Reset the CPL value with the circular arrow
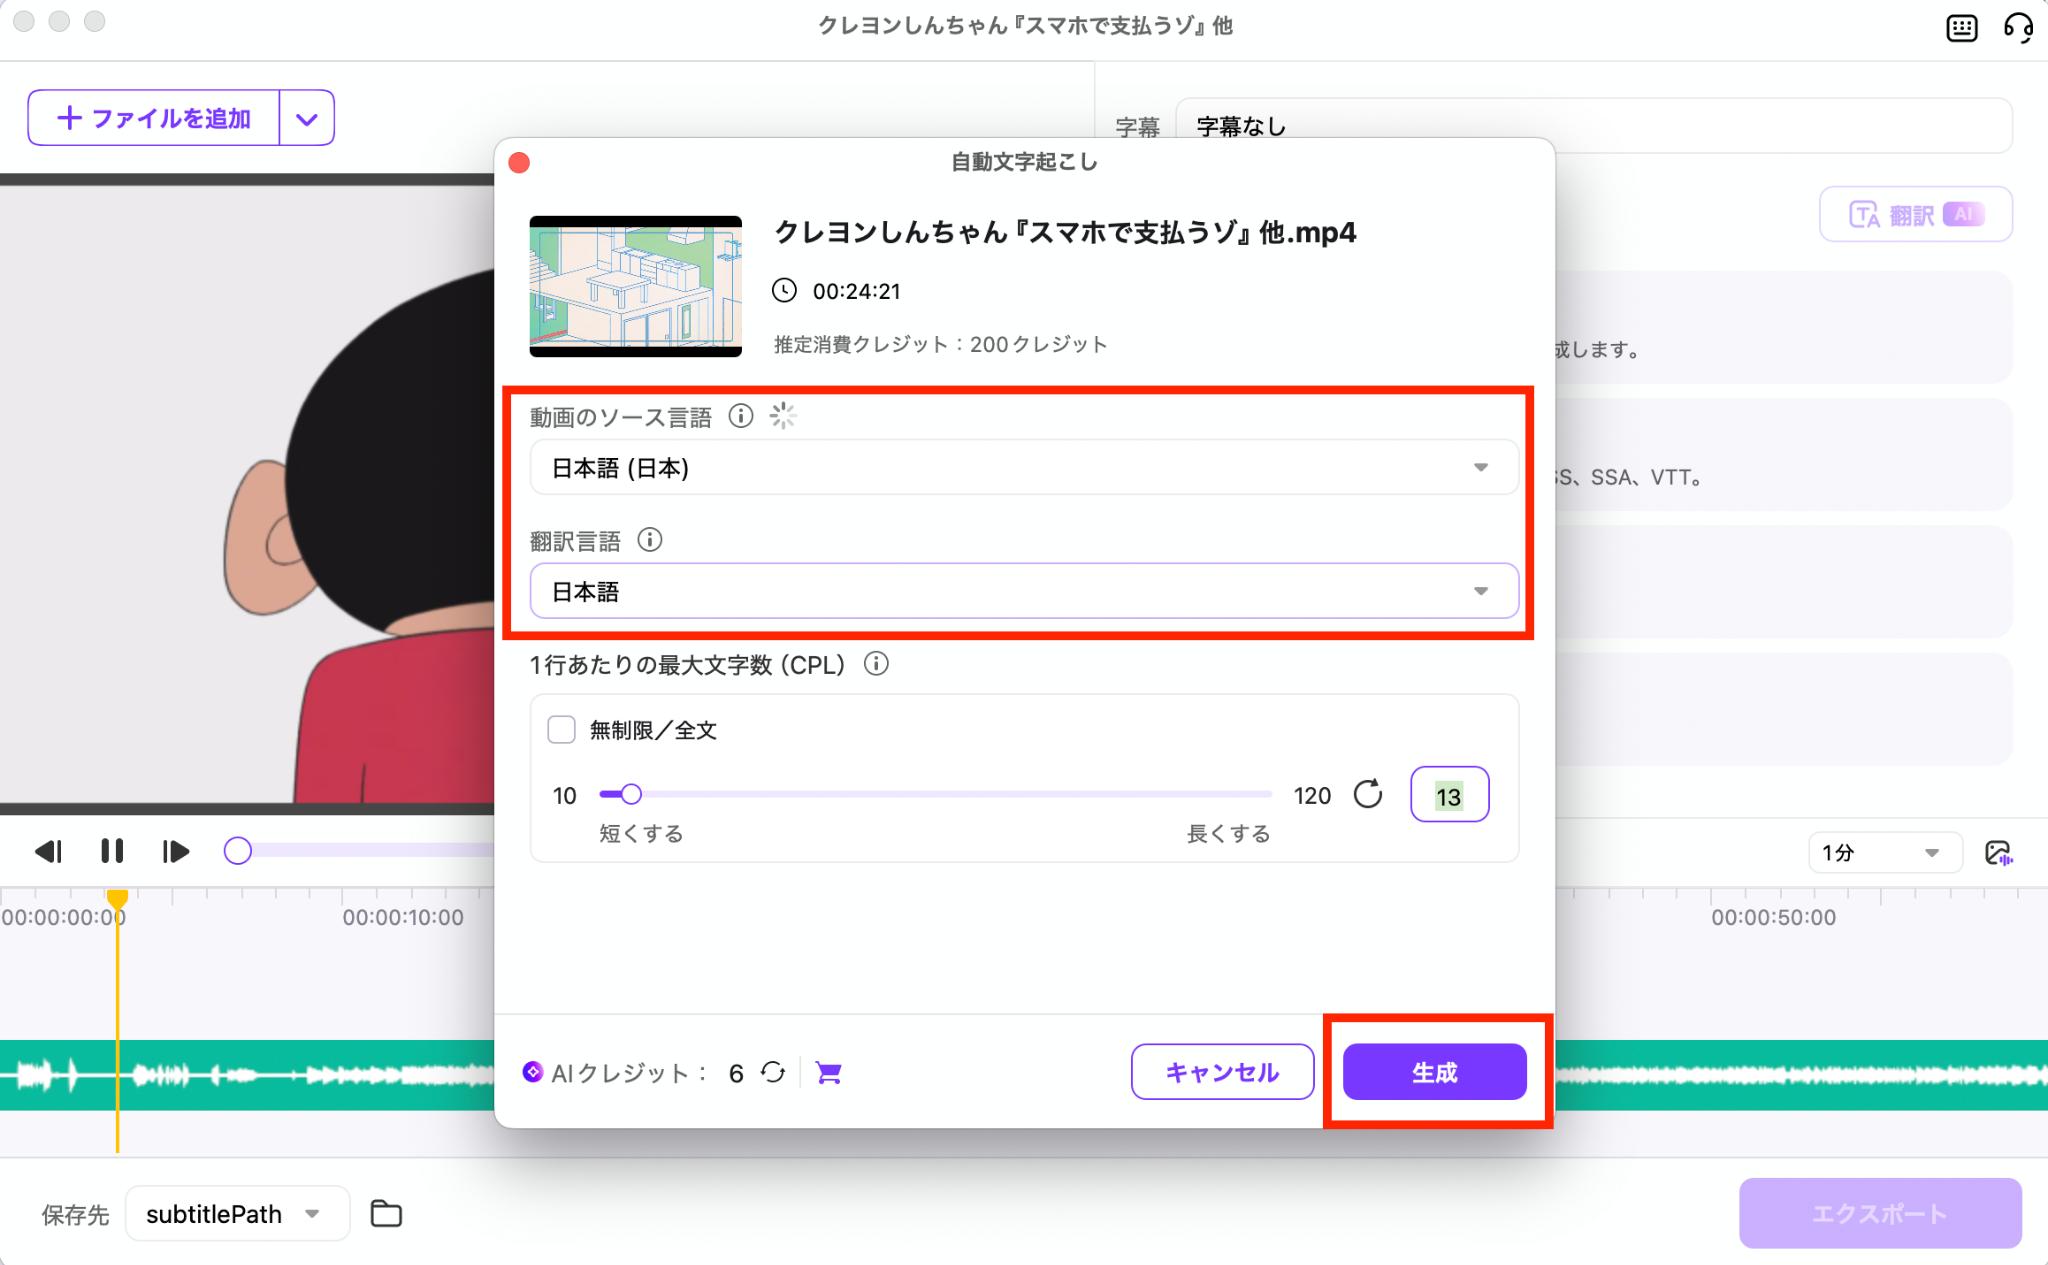 pyautogui.click(x=1367, y=795)
